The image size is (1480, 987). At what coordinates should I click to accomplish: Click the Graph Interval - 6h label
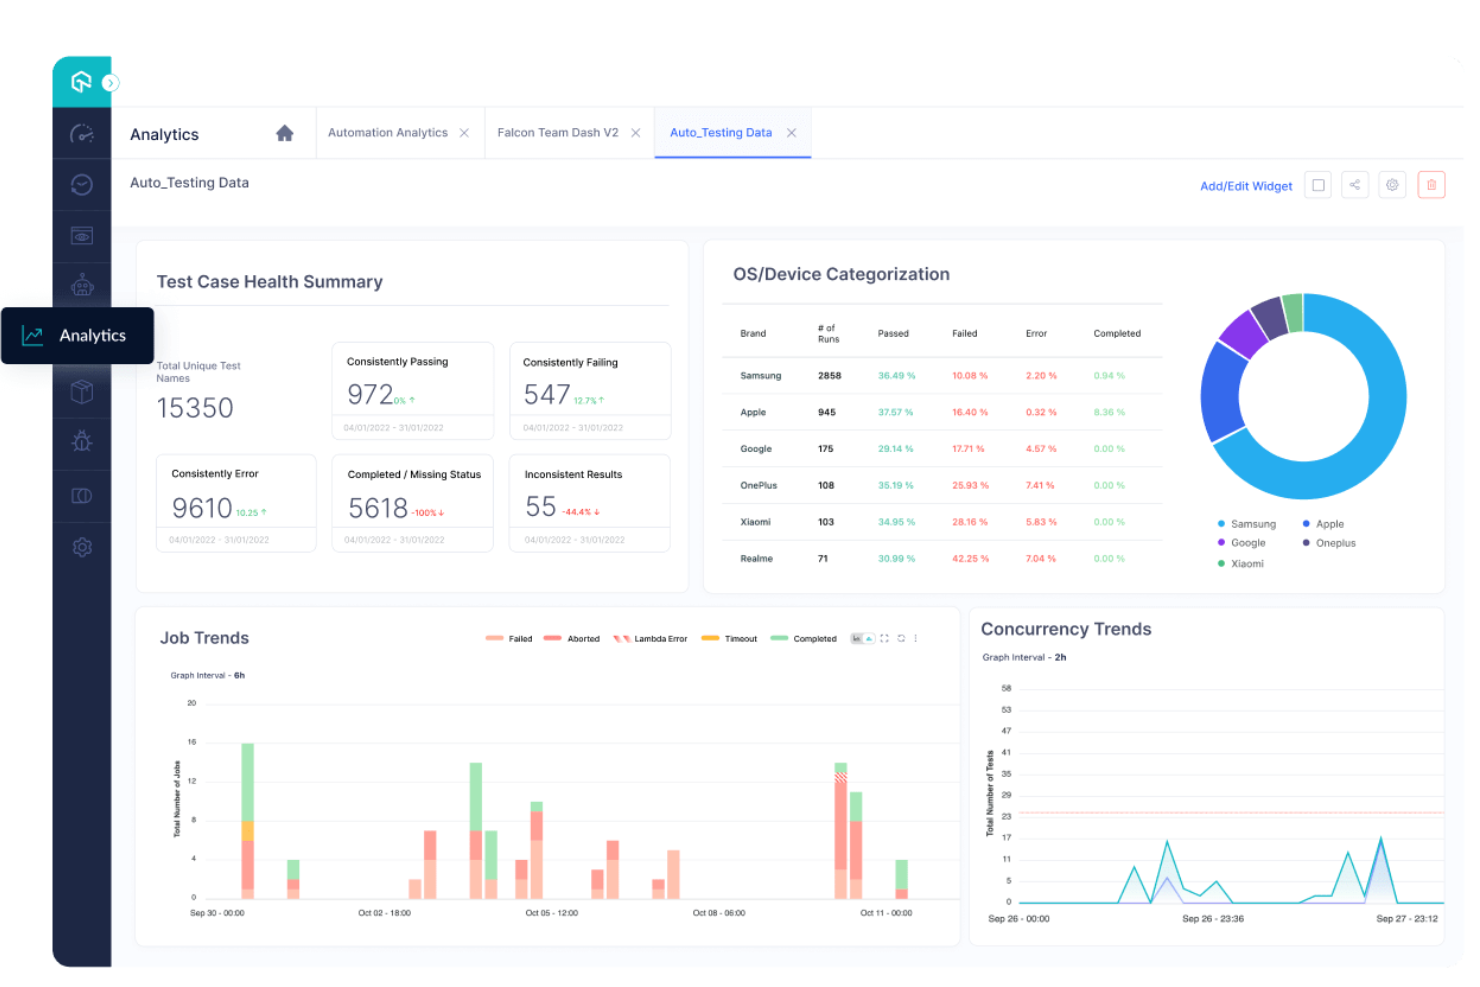pyautogui.click(x=208, y=676)
